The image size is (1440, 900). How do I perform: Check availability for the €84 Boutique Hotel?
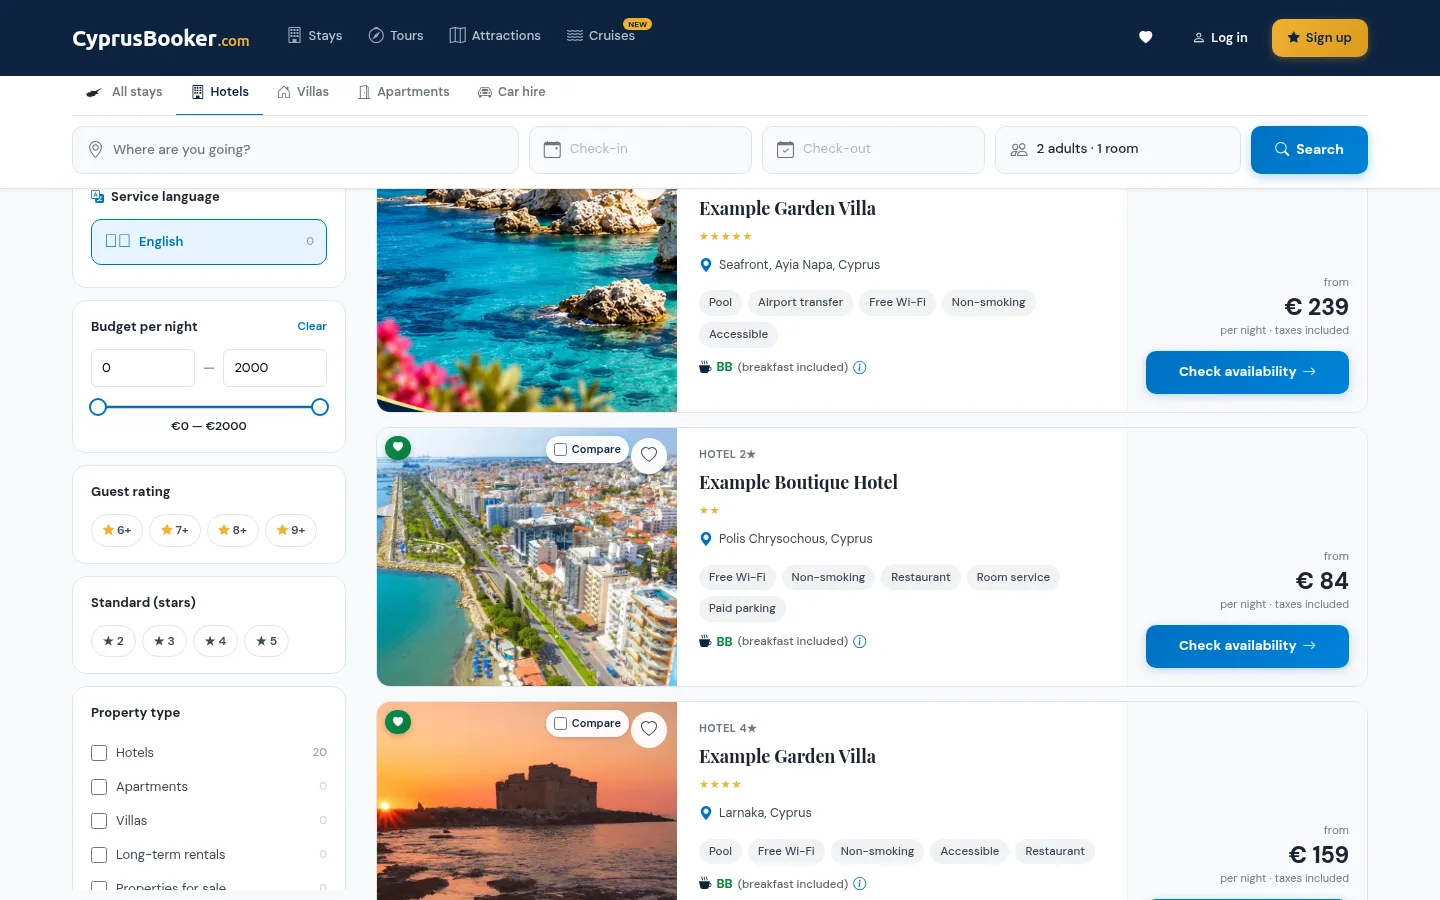click(x=1247, y=646)
